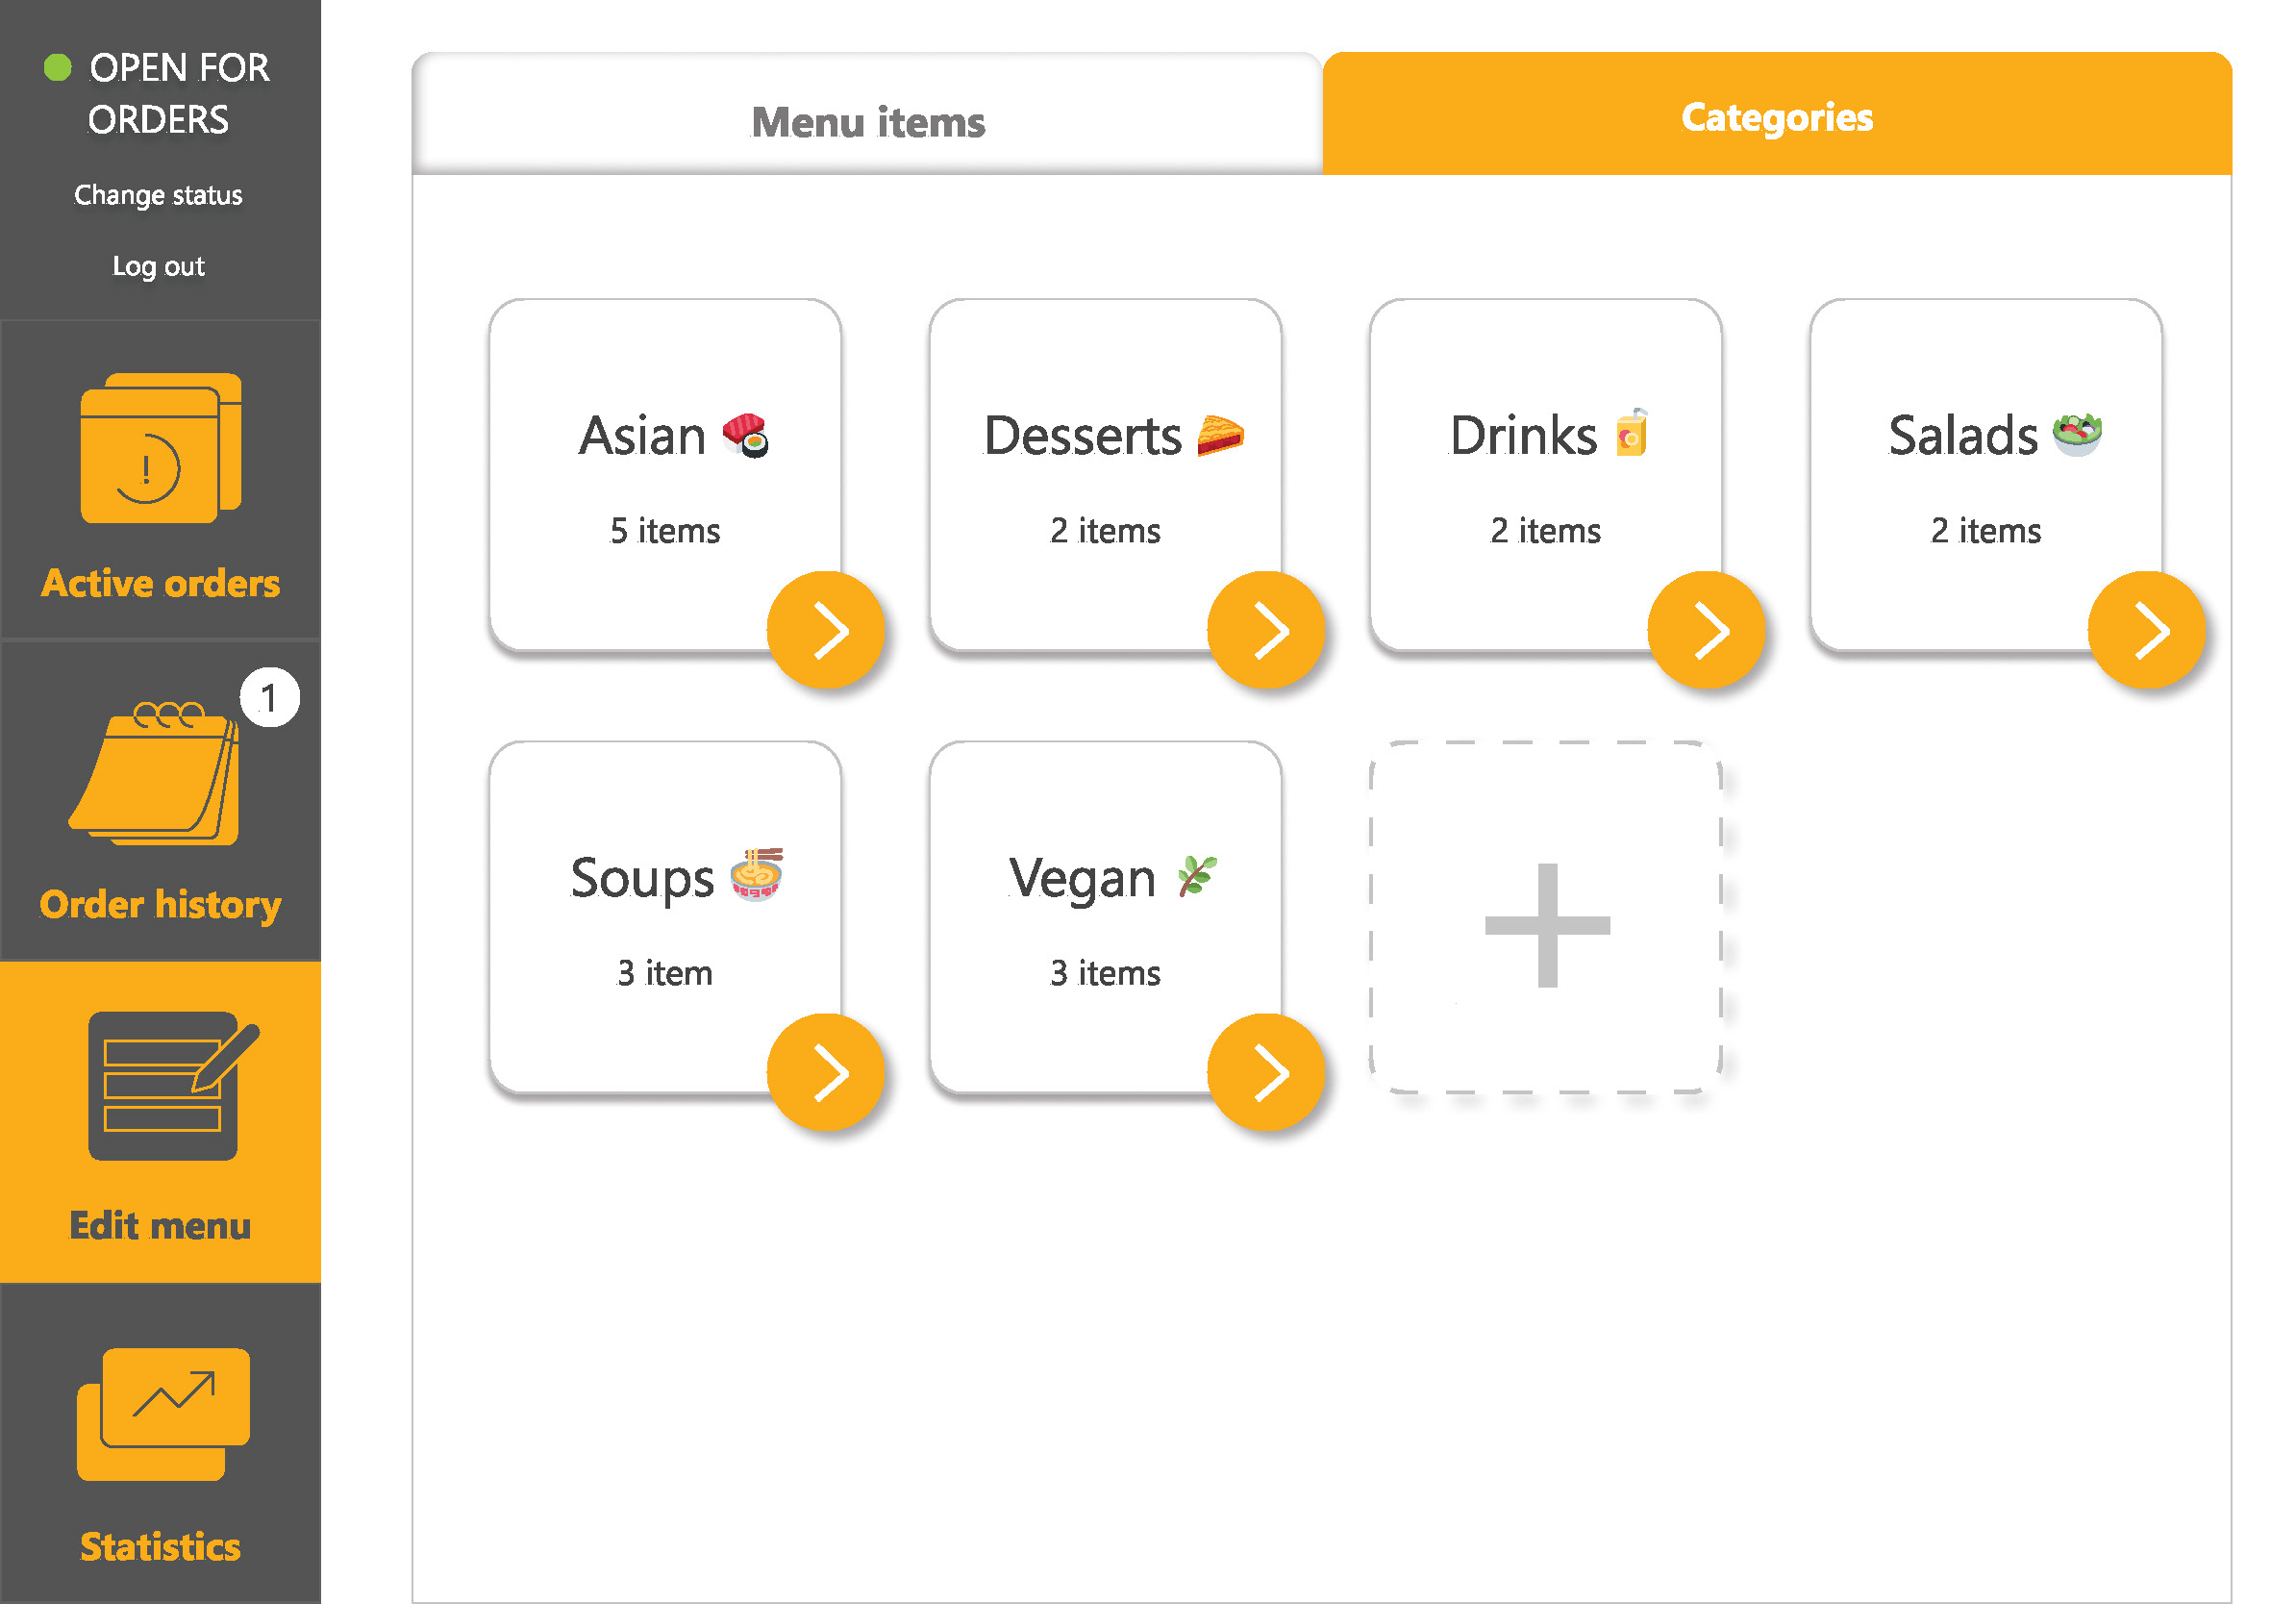
Task: Click the green open status indicator dot
Action: point(58,68)
